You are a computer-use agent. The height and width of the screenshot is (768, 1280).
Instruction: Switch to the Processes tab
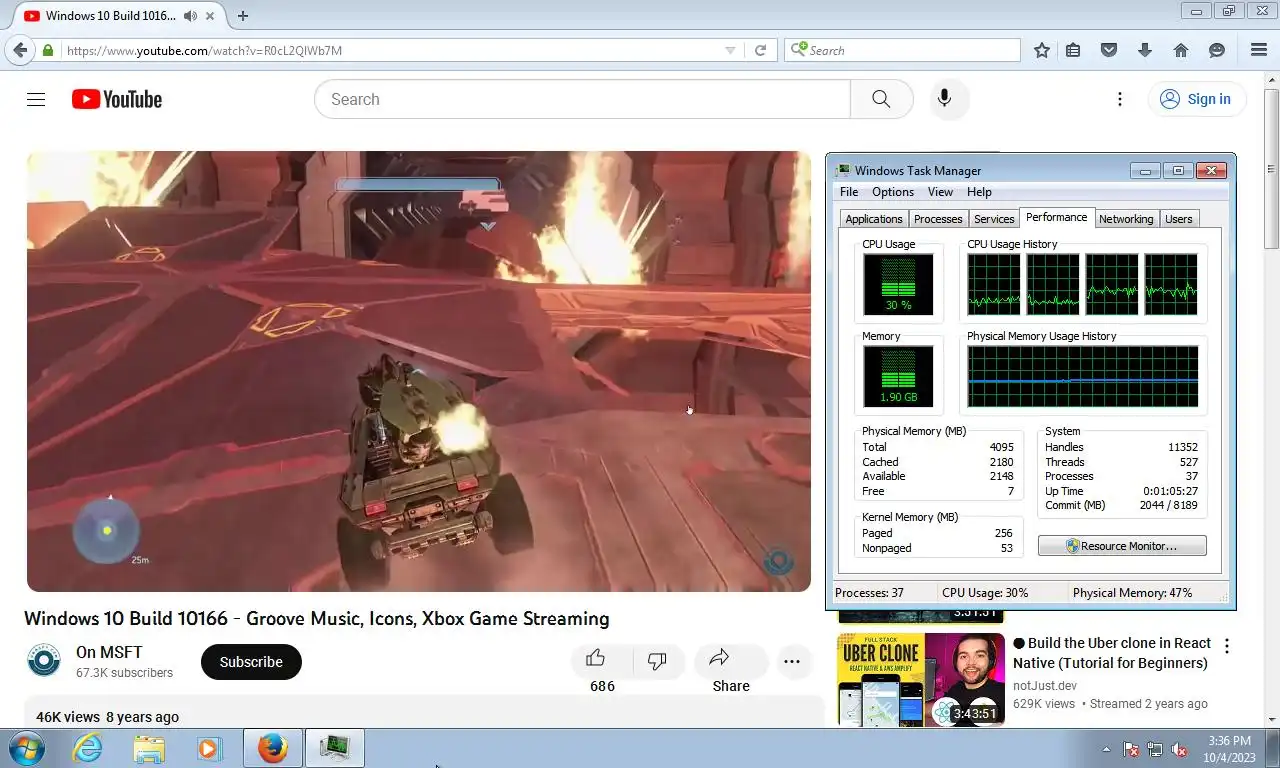[938, 219]
